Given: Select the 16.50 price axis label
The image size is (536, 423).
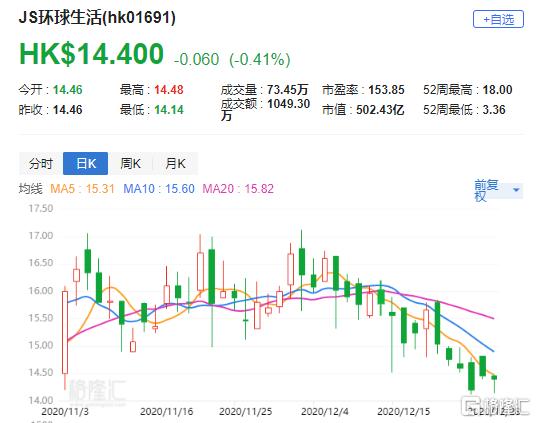Looking at the screenshot, I should (x=41, y=263).
